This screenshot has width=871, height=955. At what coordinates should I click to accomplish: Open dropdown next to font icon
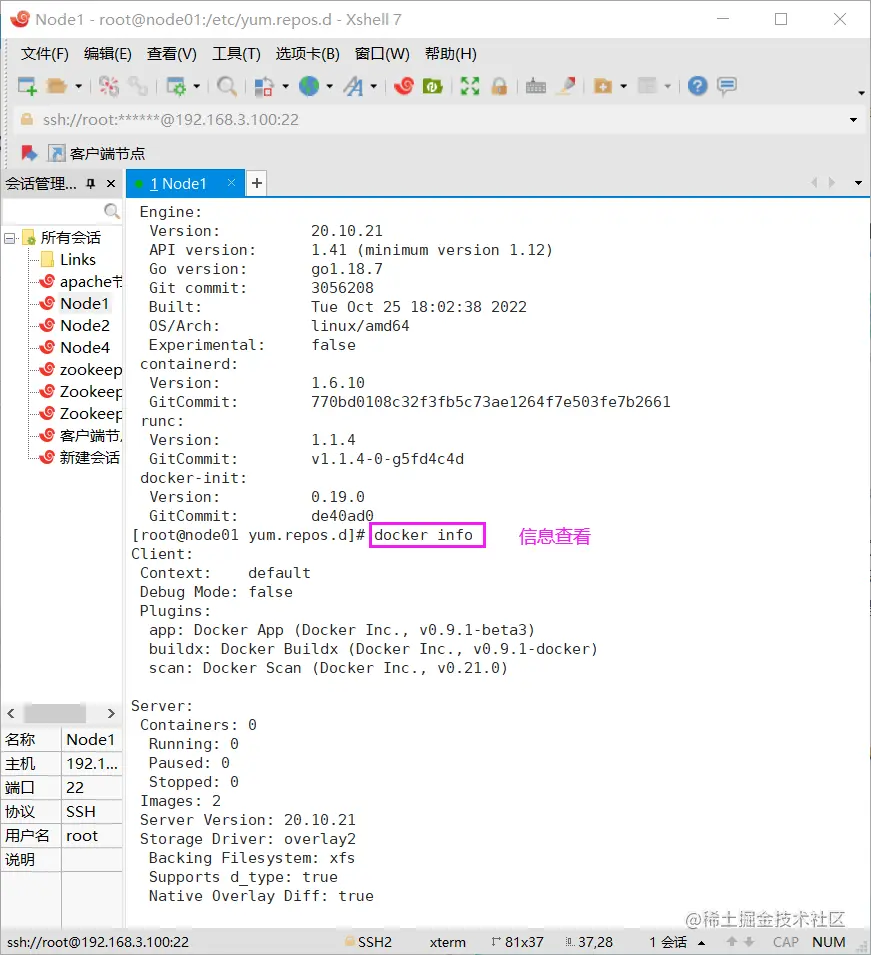(374, 86)
